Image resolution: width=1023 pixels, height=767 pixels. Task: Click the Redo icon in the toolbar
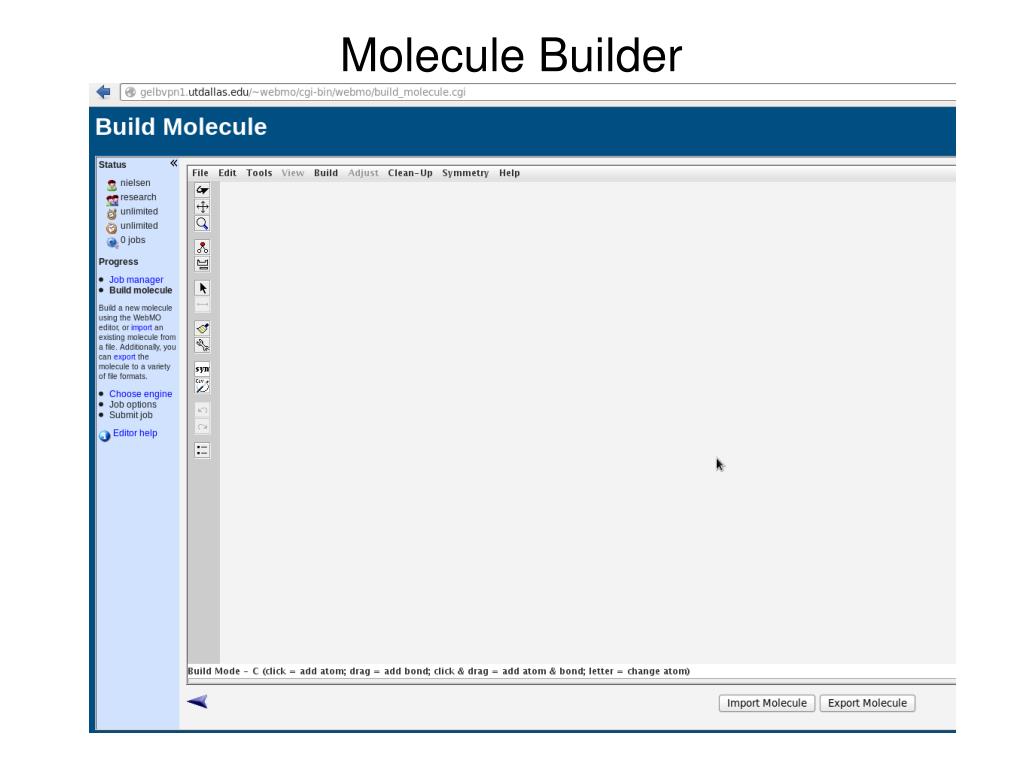coord(202,427)
